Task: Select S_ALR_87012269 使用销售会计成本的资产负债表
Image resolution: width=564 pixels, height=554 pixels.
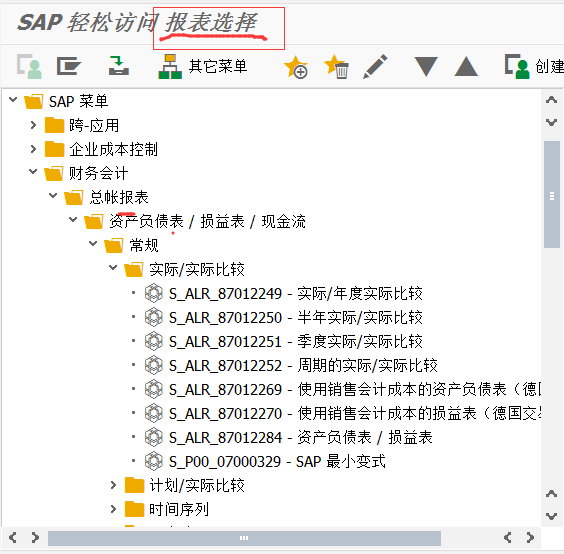Action: point(355,390)
